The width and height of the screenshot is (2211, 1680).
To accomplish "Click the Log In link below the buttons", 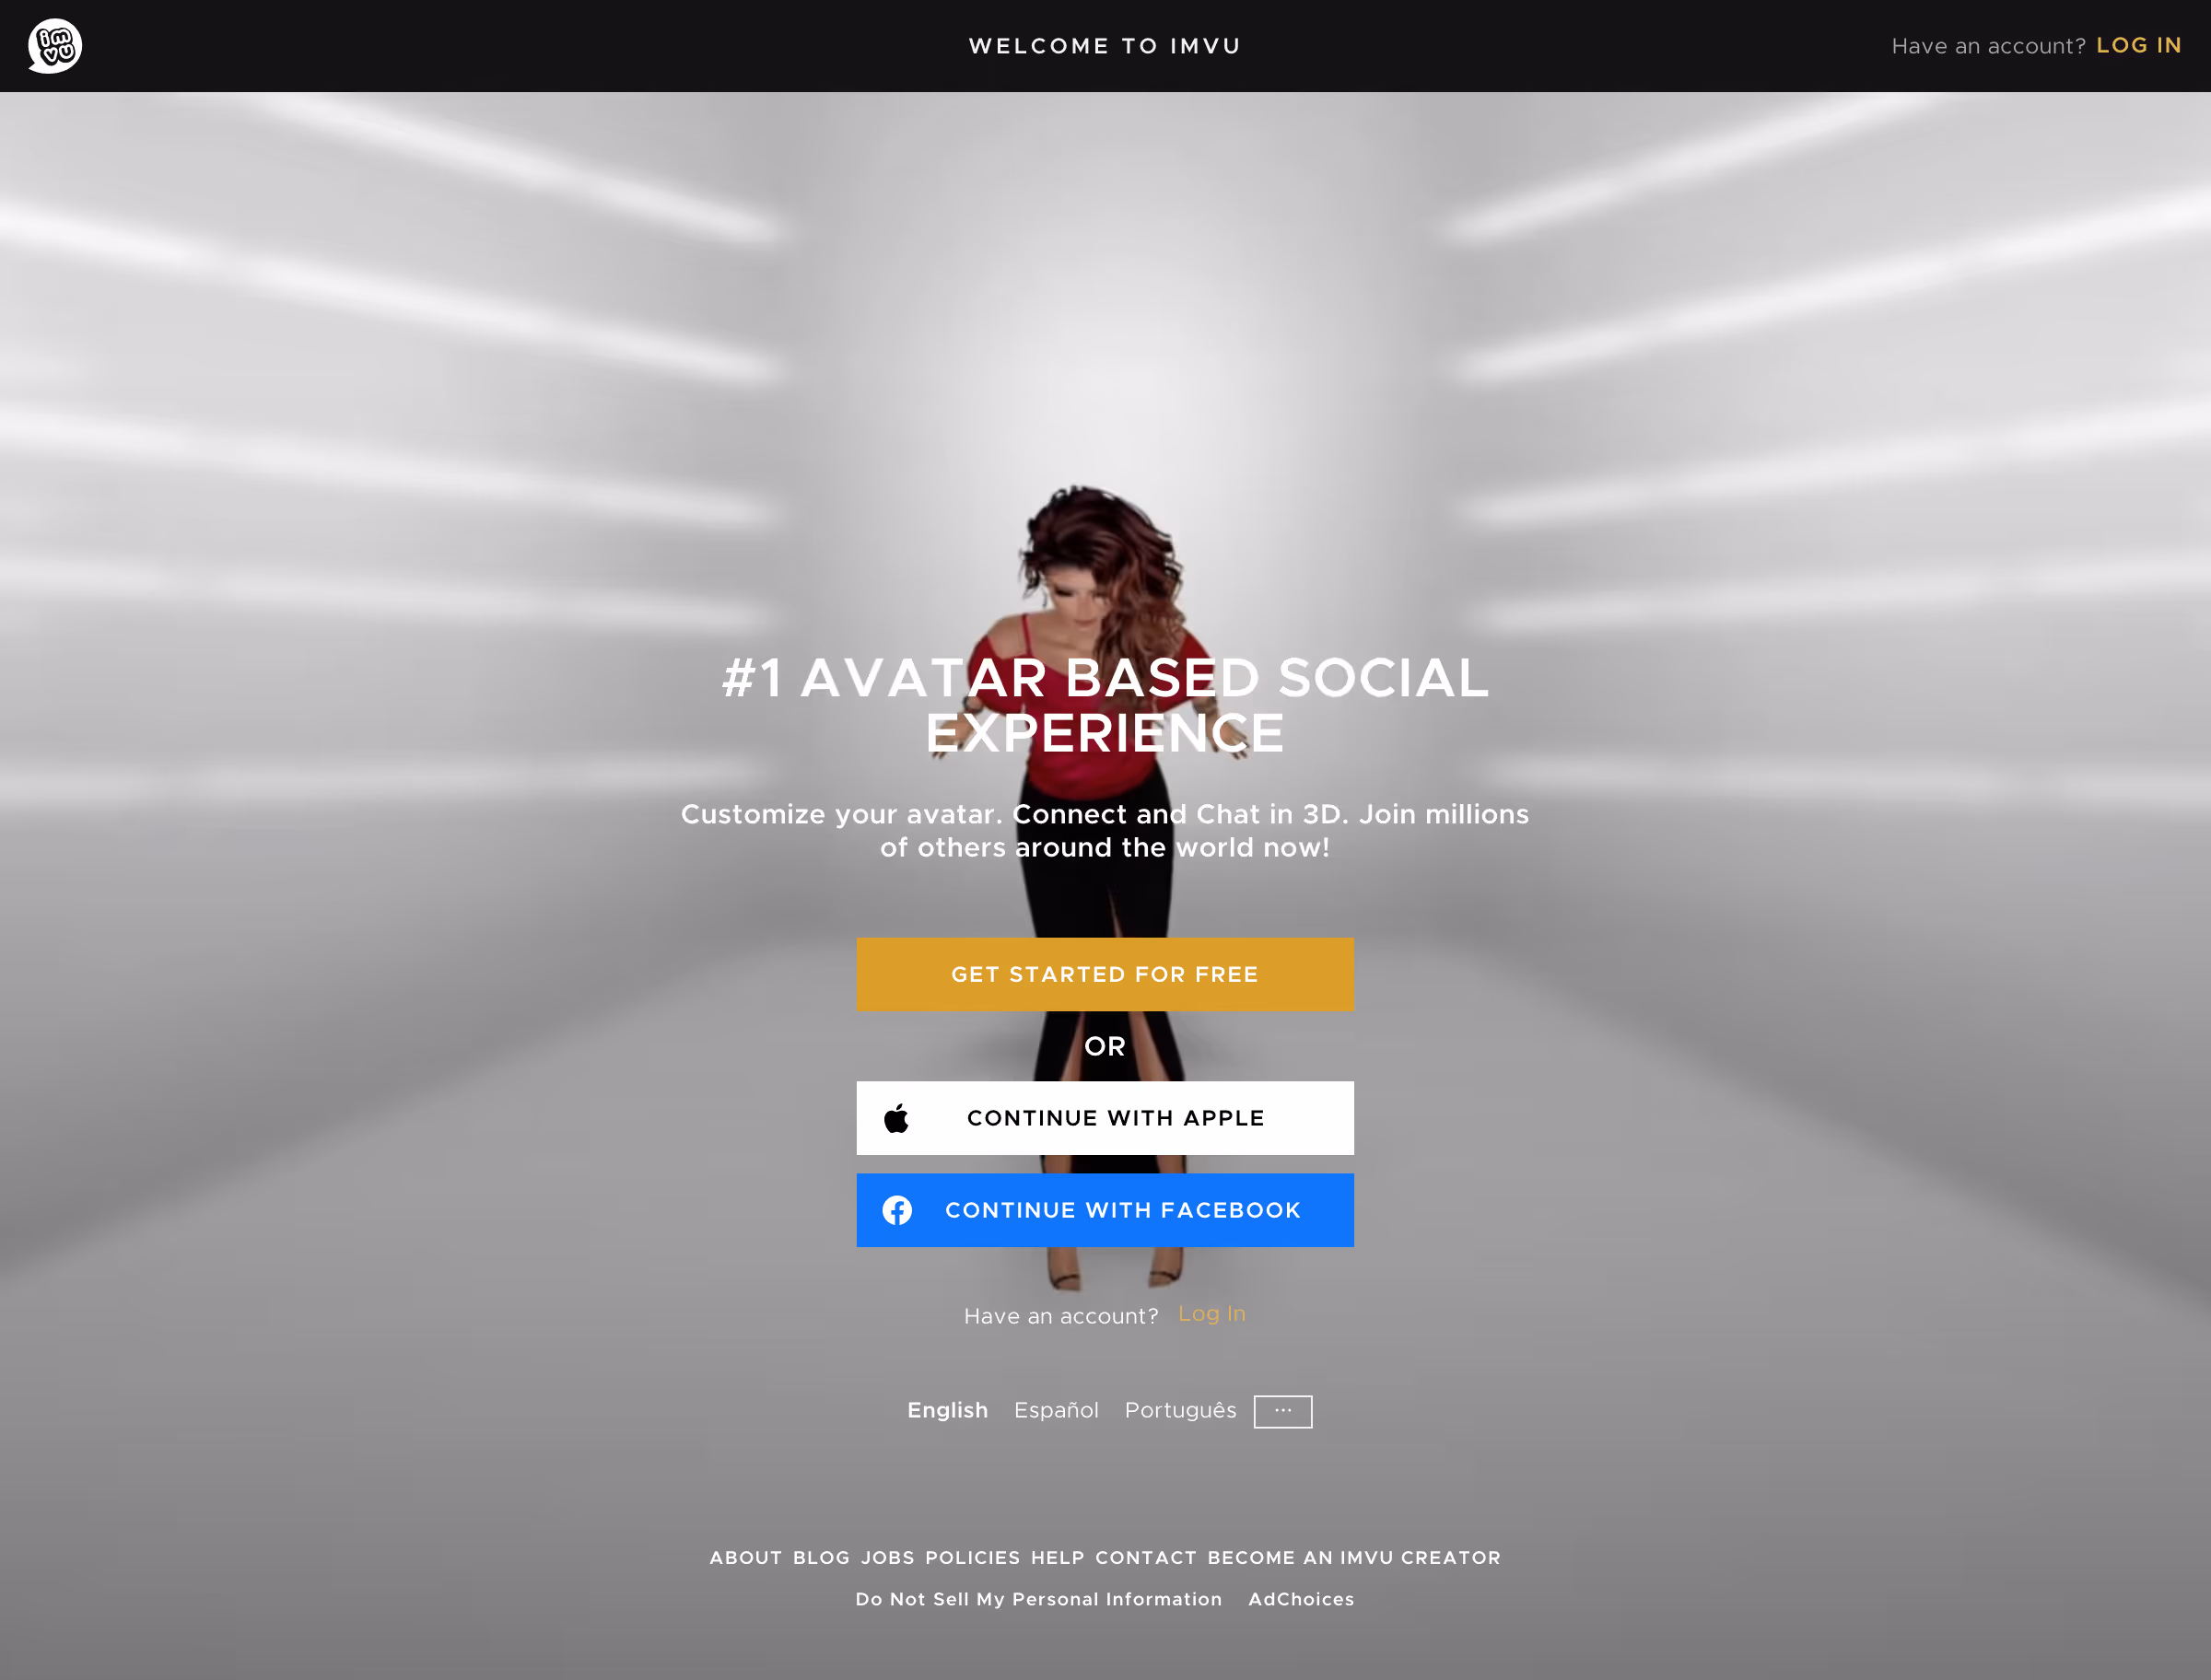I will click(x=1211, y=1314).
